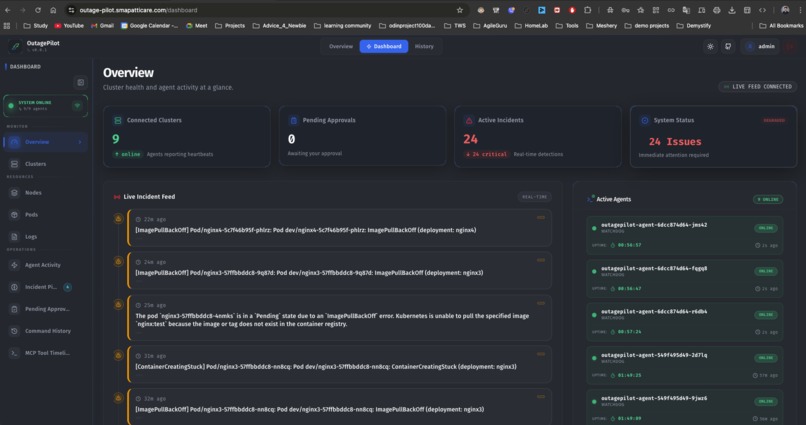The image size is (806, 425).
Task: Open the browser profile avatar
Action: click(x=785, y=10)
